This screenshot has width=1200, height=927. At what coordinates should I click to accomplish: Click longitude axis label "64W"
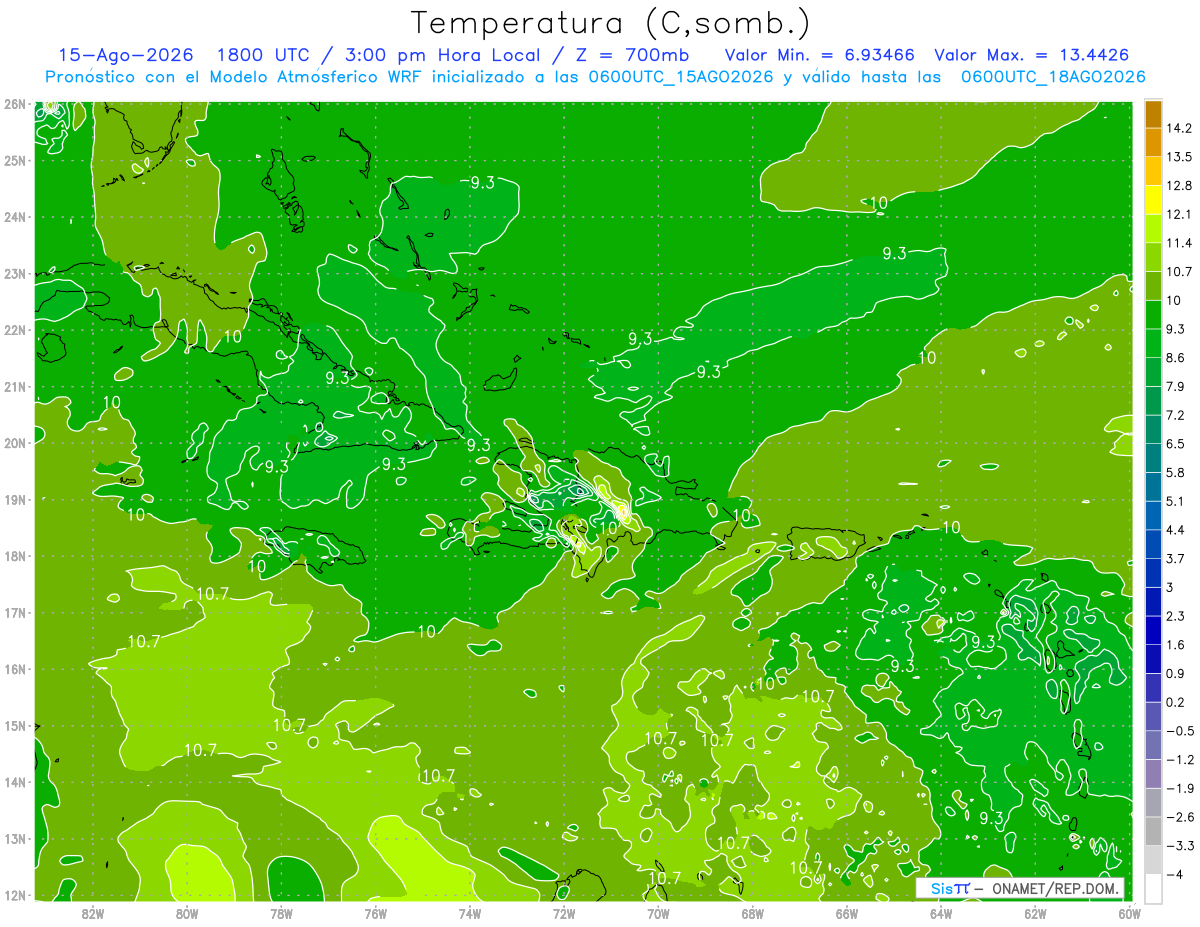pyautogui.click(x=941, y=912)
